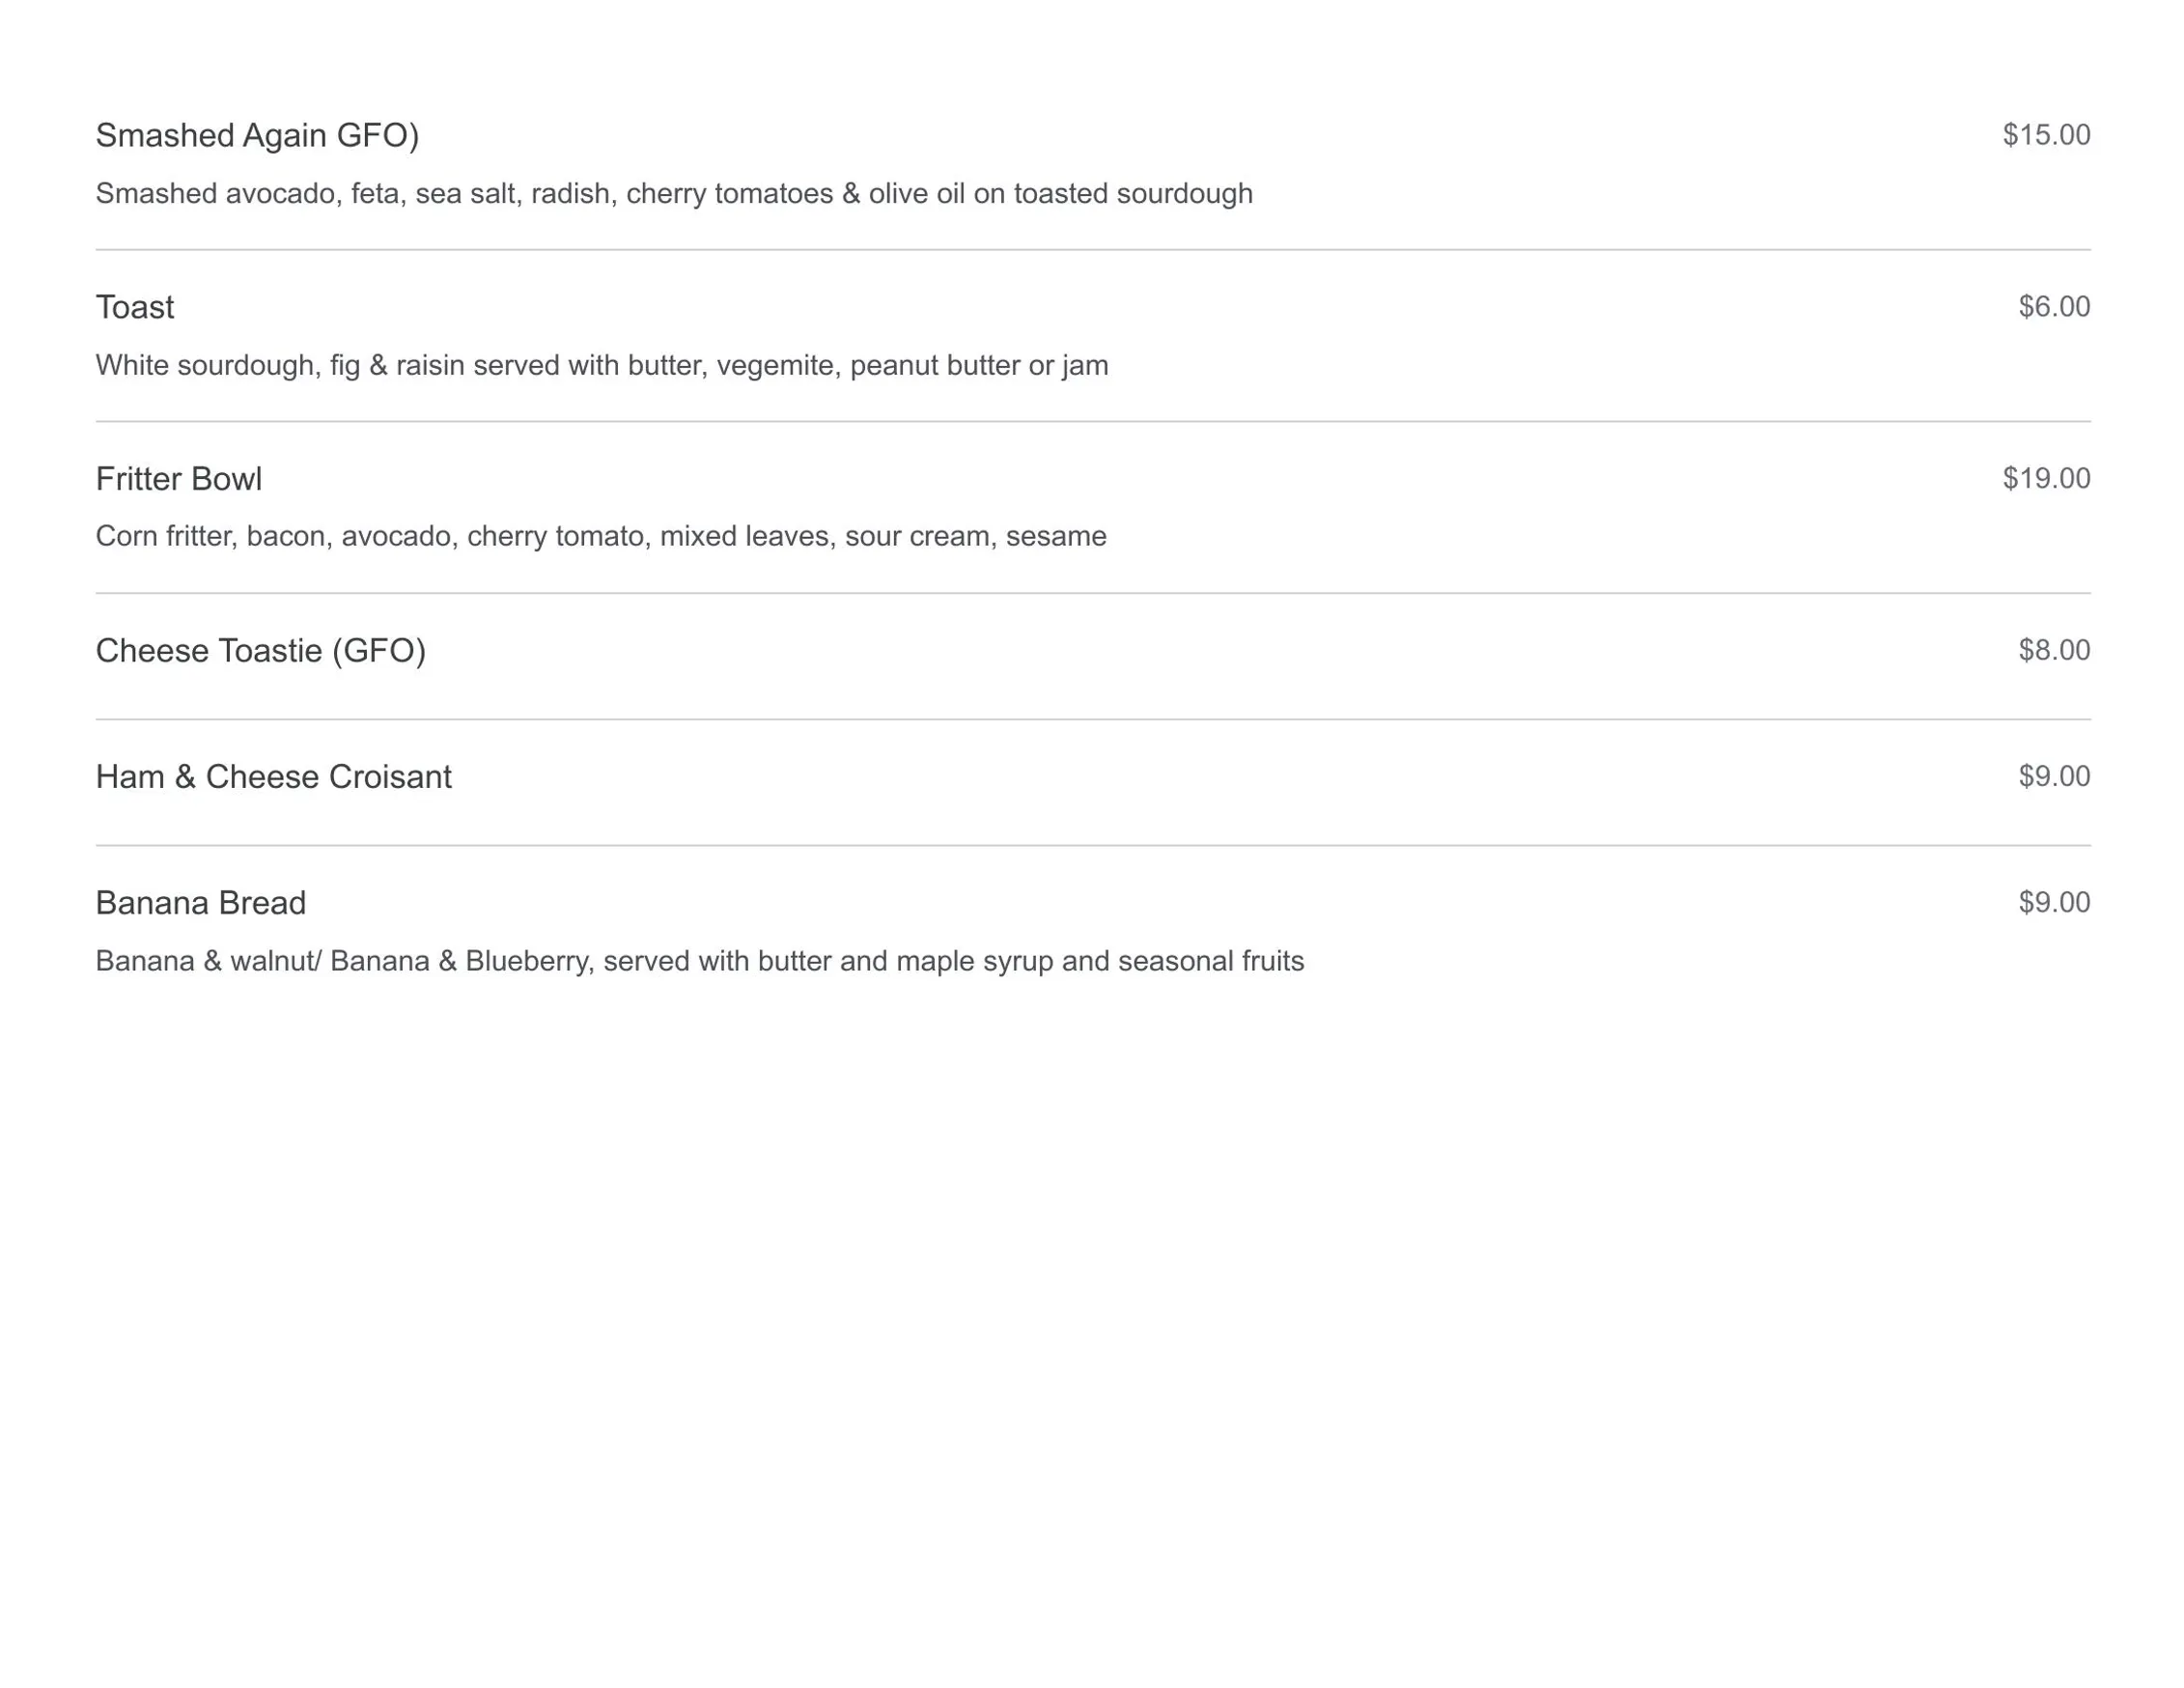Select the Fritter Bowl title
The image size is (2184, 1688).
179,479
